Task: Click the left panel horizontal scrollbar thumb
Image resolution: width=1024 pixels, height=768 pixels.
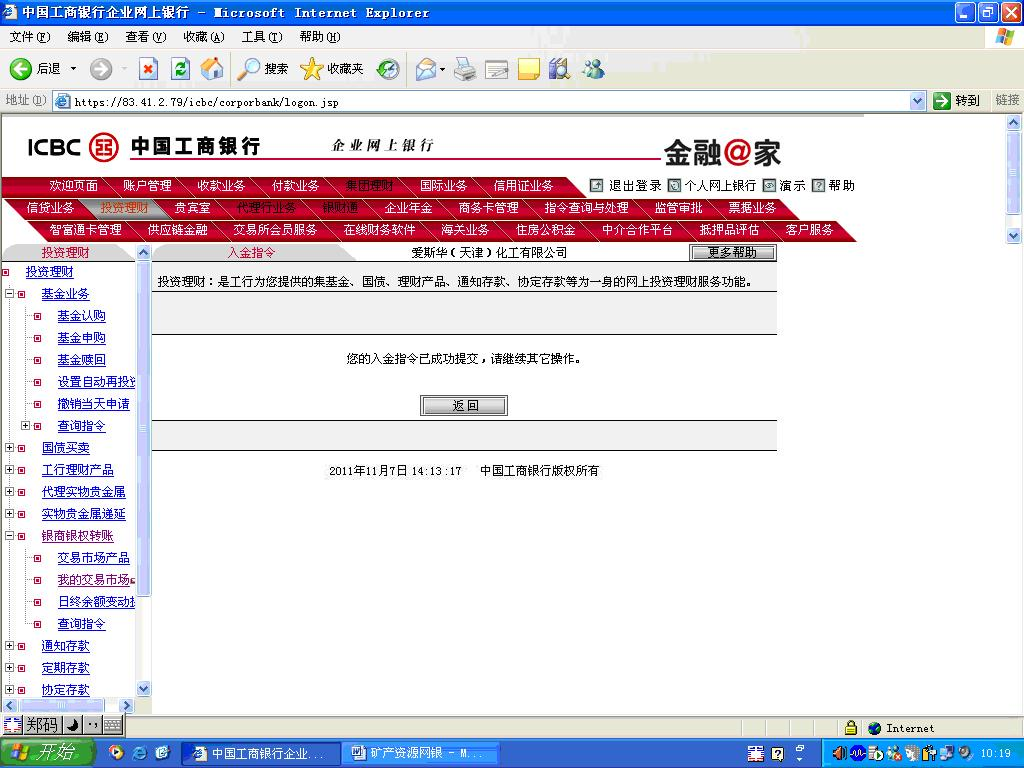Action: (61, 705)
